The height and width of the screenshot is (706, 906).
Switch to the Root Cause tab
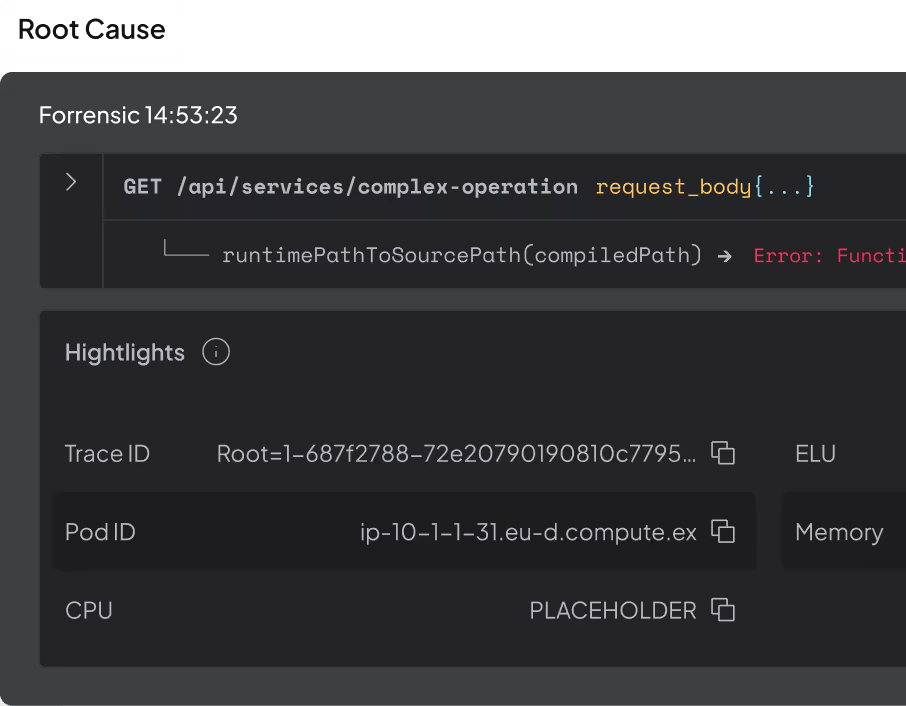(92, 29)
